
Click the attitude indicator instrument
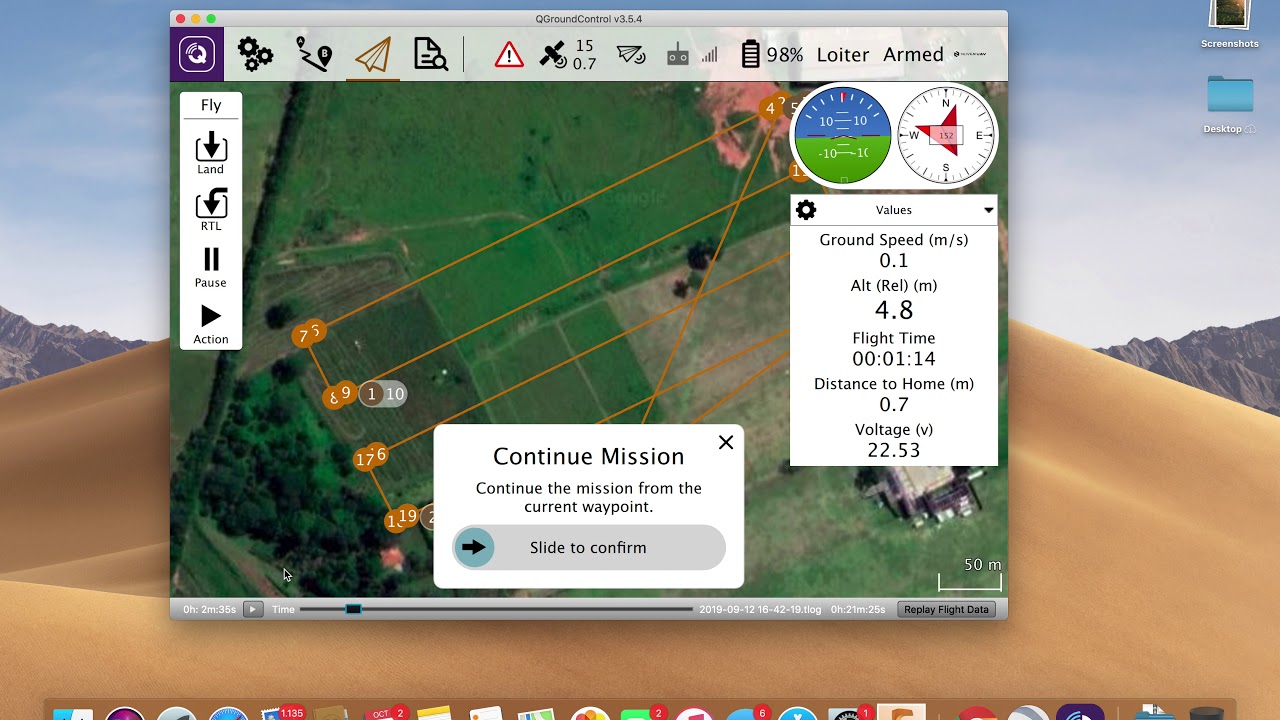coord(842,135)
